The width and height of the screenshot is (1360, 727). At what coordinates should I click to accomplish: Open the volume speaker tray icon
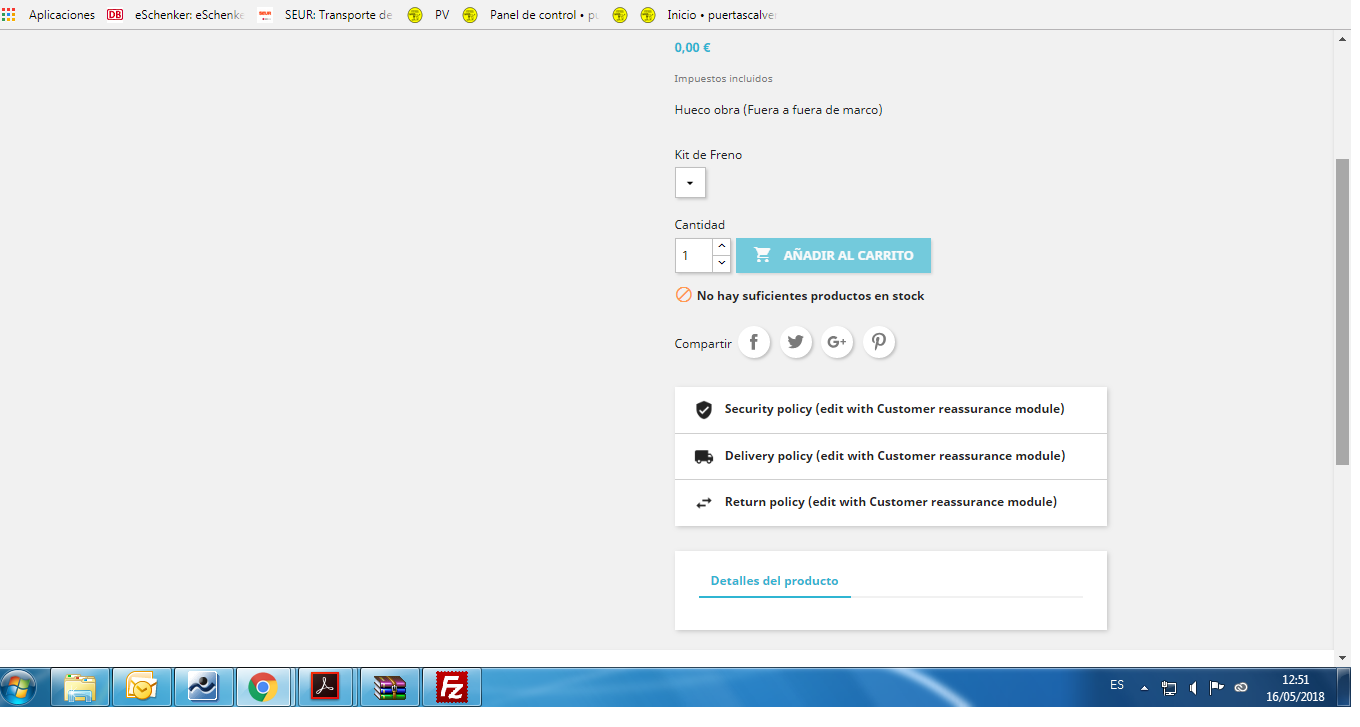(x=1193, y=688)
